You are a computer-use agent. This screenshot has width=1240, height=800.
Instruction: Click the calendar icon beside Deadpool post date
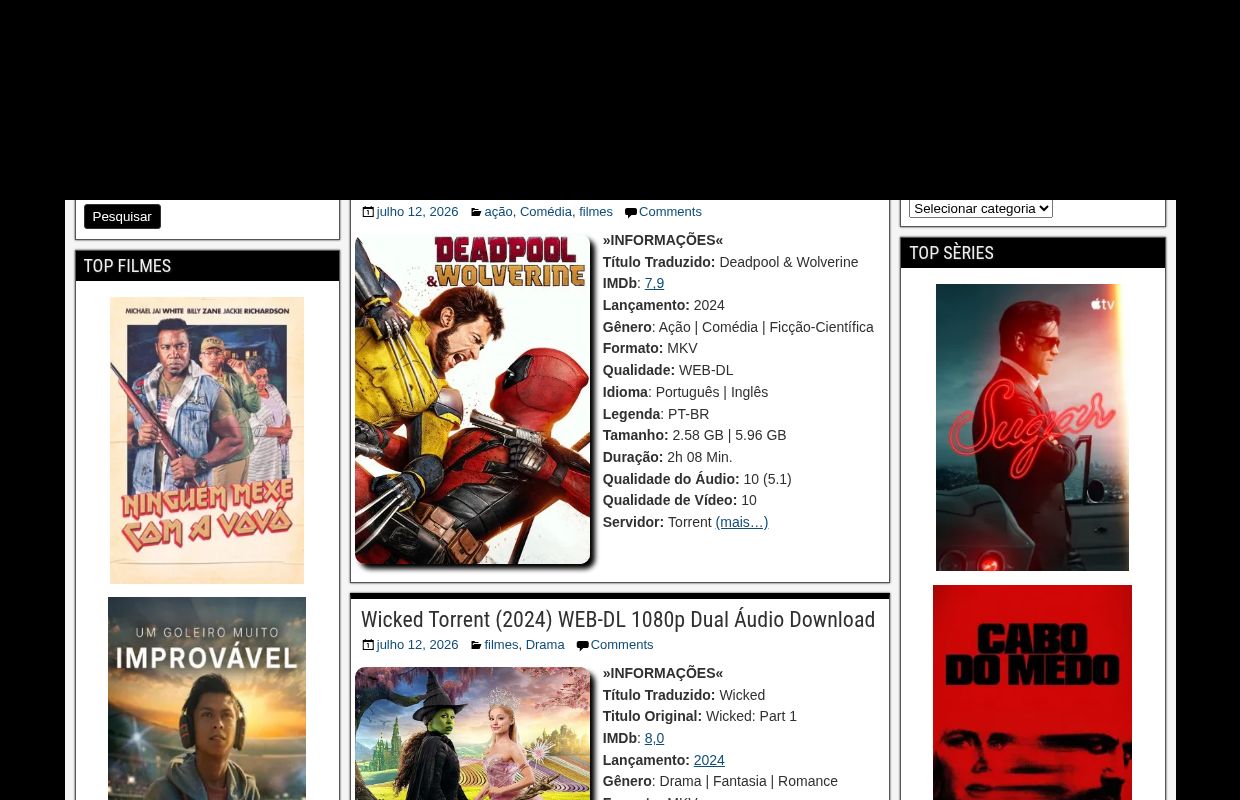pos(368,212)
